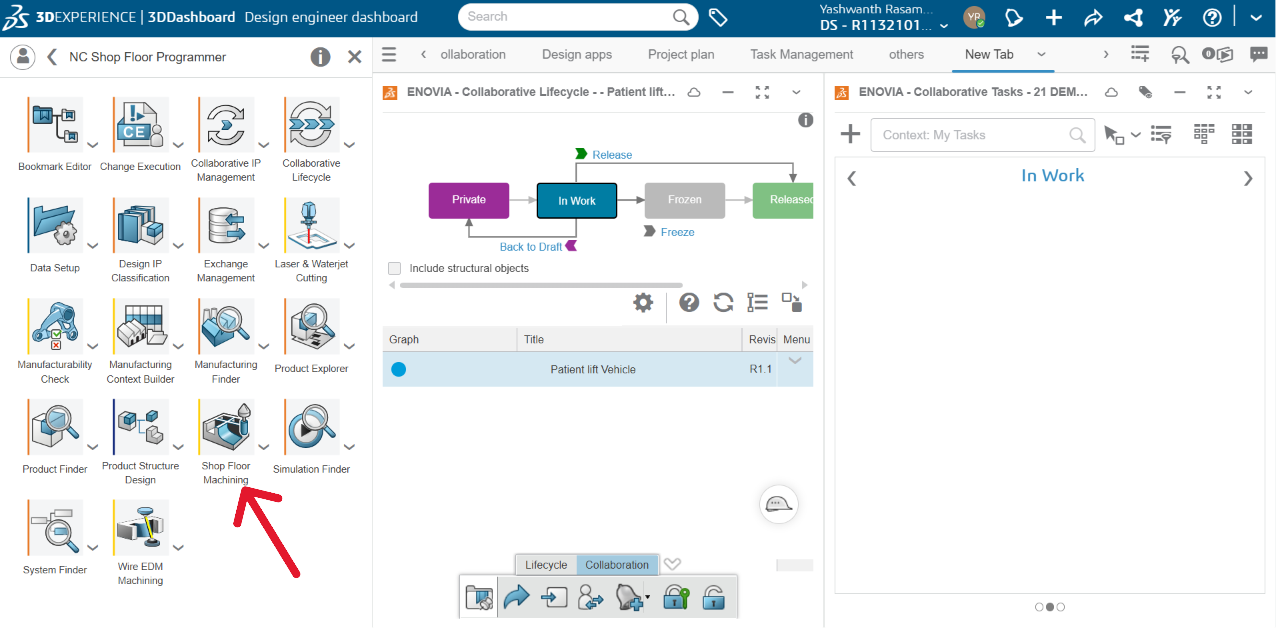
Task: Open selection mode dropdown in Tasks
Action: (1136, 135)
